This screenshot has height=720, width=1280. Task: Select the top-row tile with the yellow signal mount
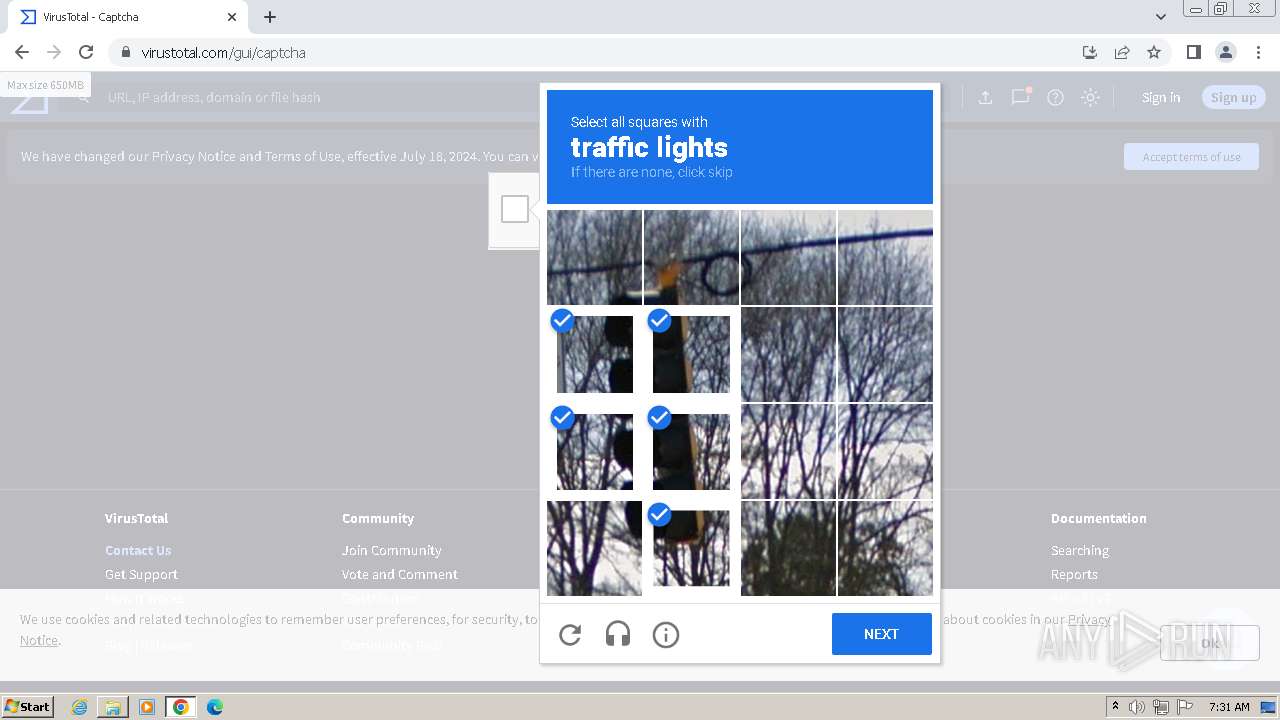[x=691, y=257]
